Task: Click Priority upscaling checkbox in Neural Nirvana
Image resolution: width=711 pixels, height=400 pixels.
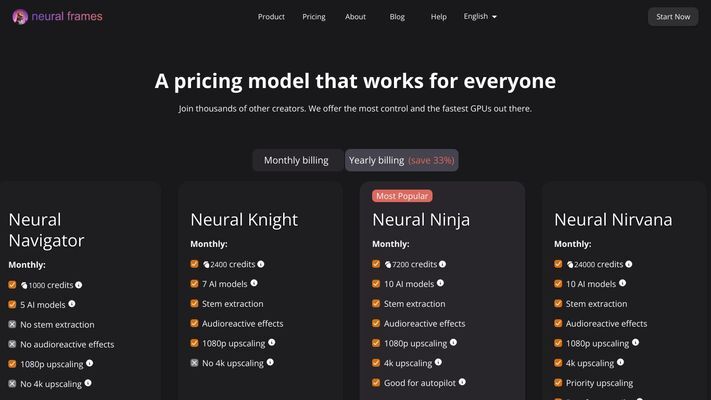Action: (x=558, y=383)
